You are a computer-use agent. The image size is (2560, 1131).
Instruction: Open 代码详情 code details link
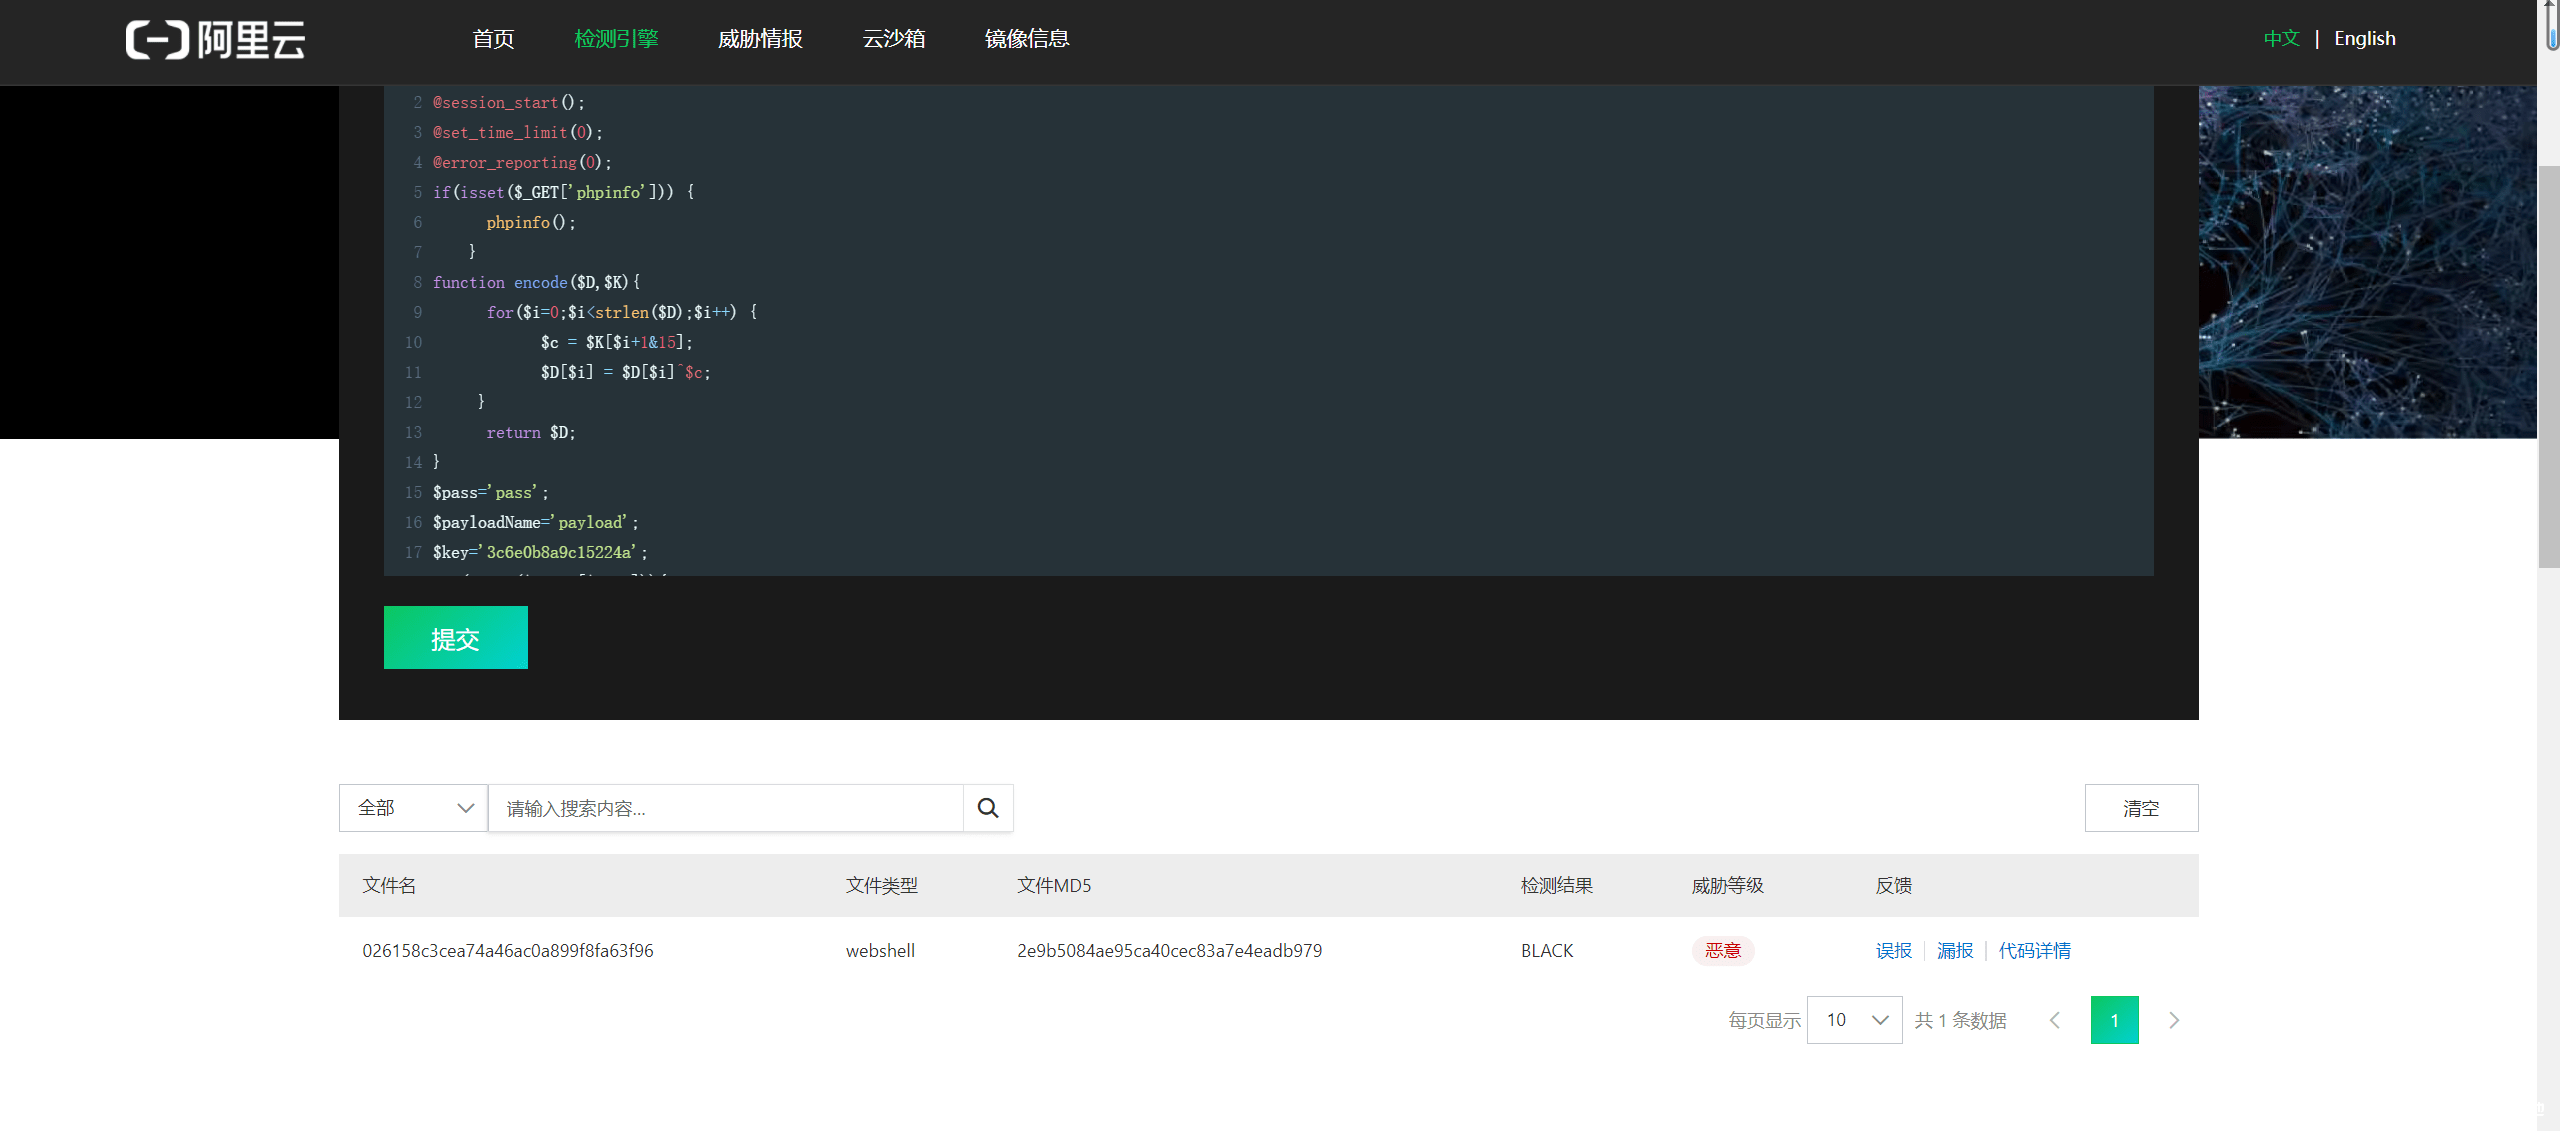(x=2034, y=951)
